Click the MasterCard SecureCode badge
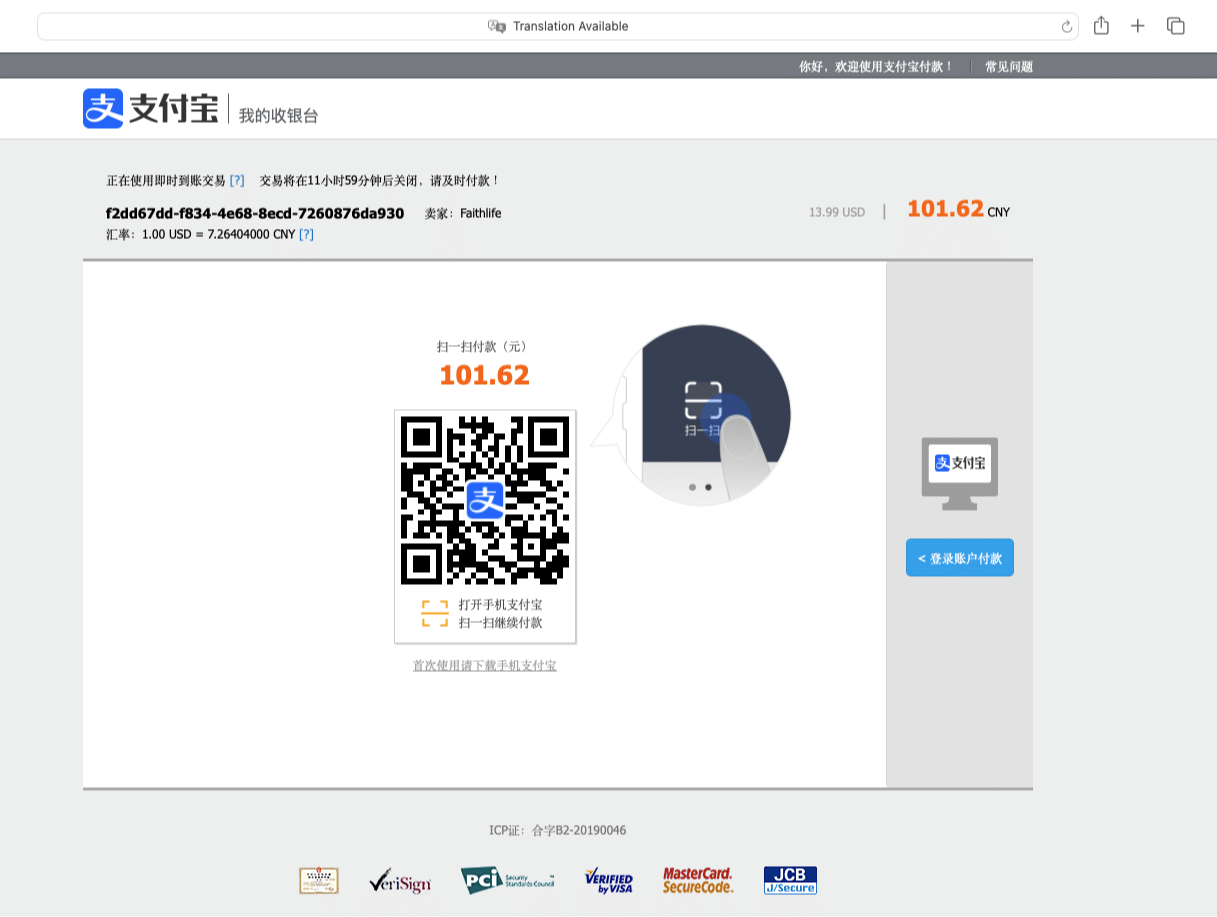Viewport: 1217px width, 917px height. pyautogui.click(x=698, y=880)
